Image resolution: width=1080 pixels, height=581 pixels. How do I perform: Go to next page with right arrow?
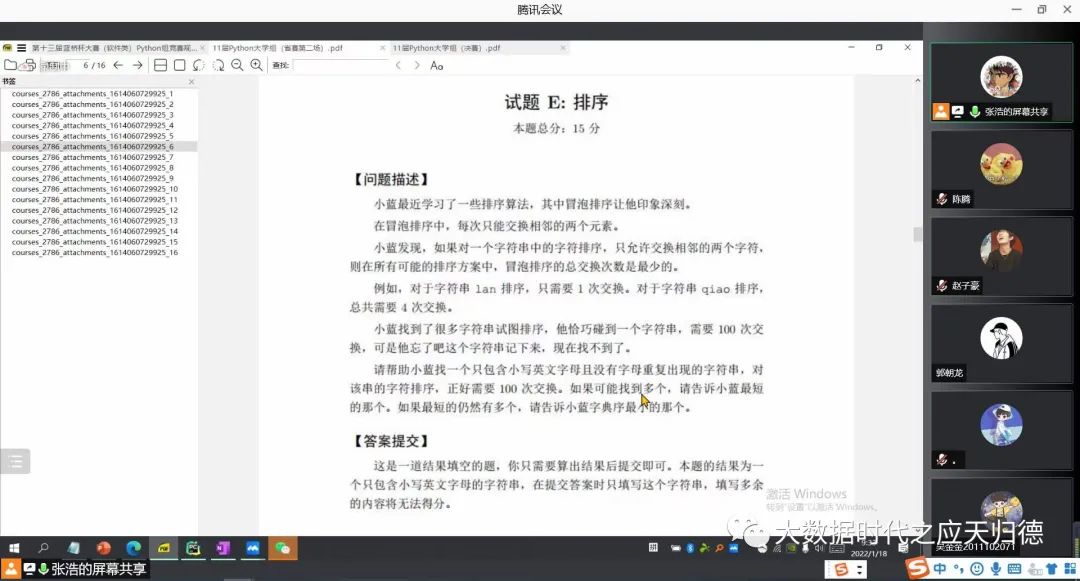pos(138,65)
